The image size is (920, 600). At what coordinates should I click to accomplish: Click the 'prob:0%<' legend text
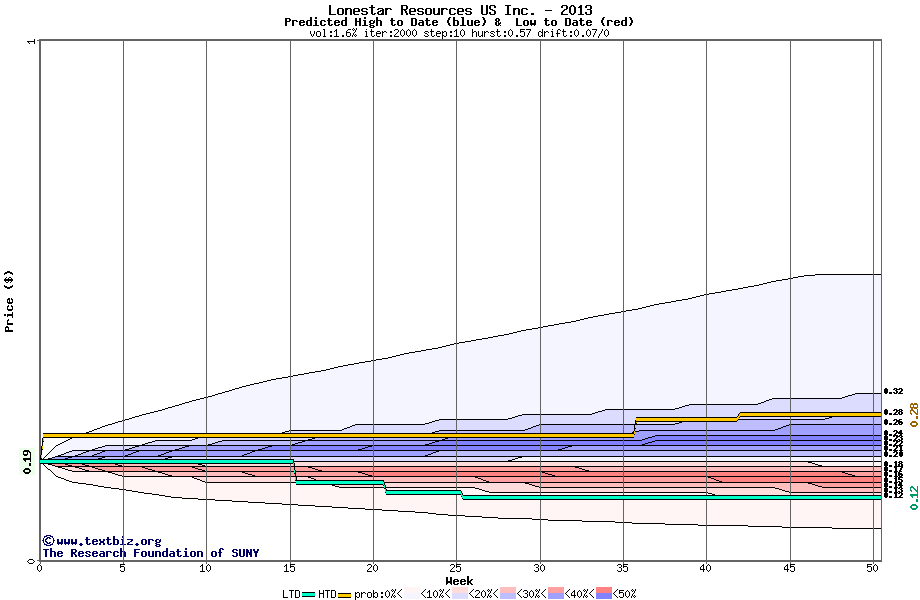coord(378,594)
